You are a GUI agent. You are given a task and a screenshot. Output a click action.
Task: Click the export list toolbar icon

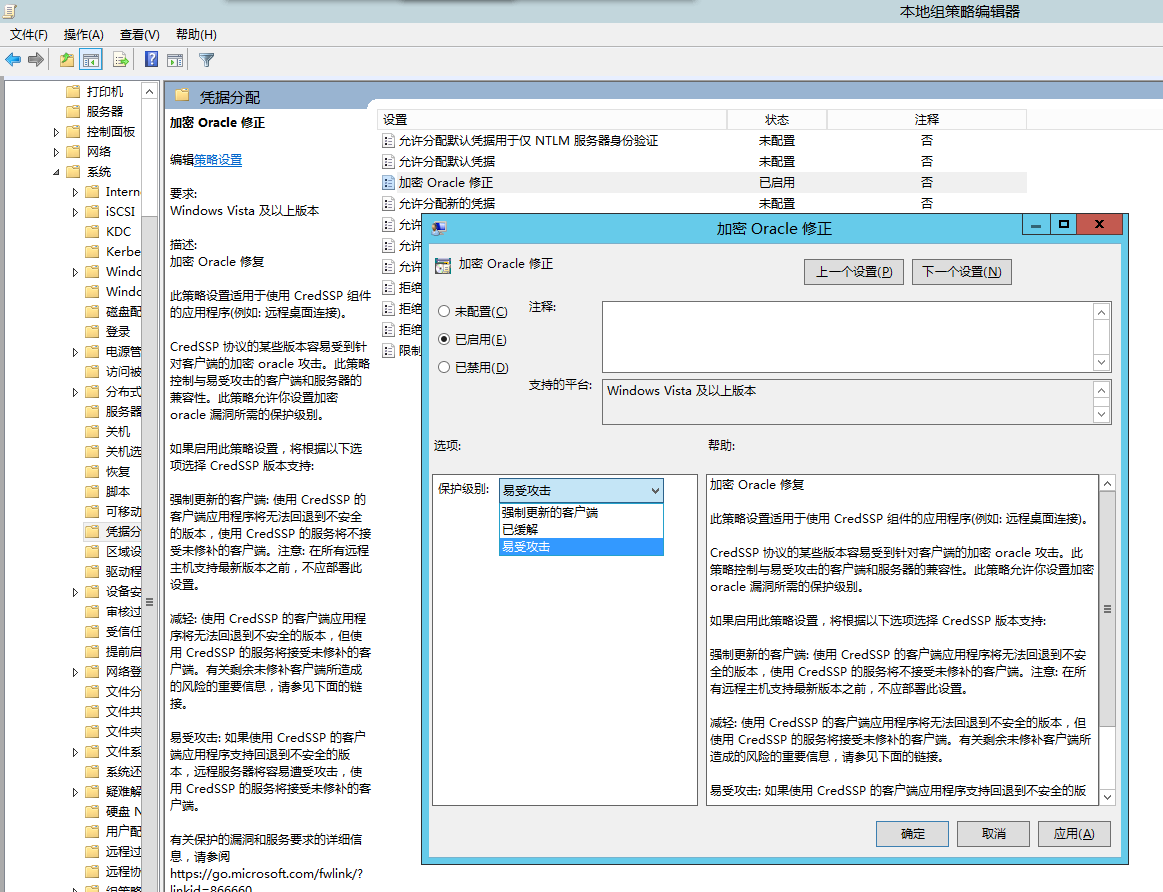120,59
